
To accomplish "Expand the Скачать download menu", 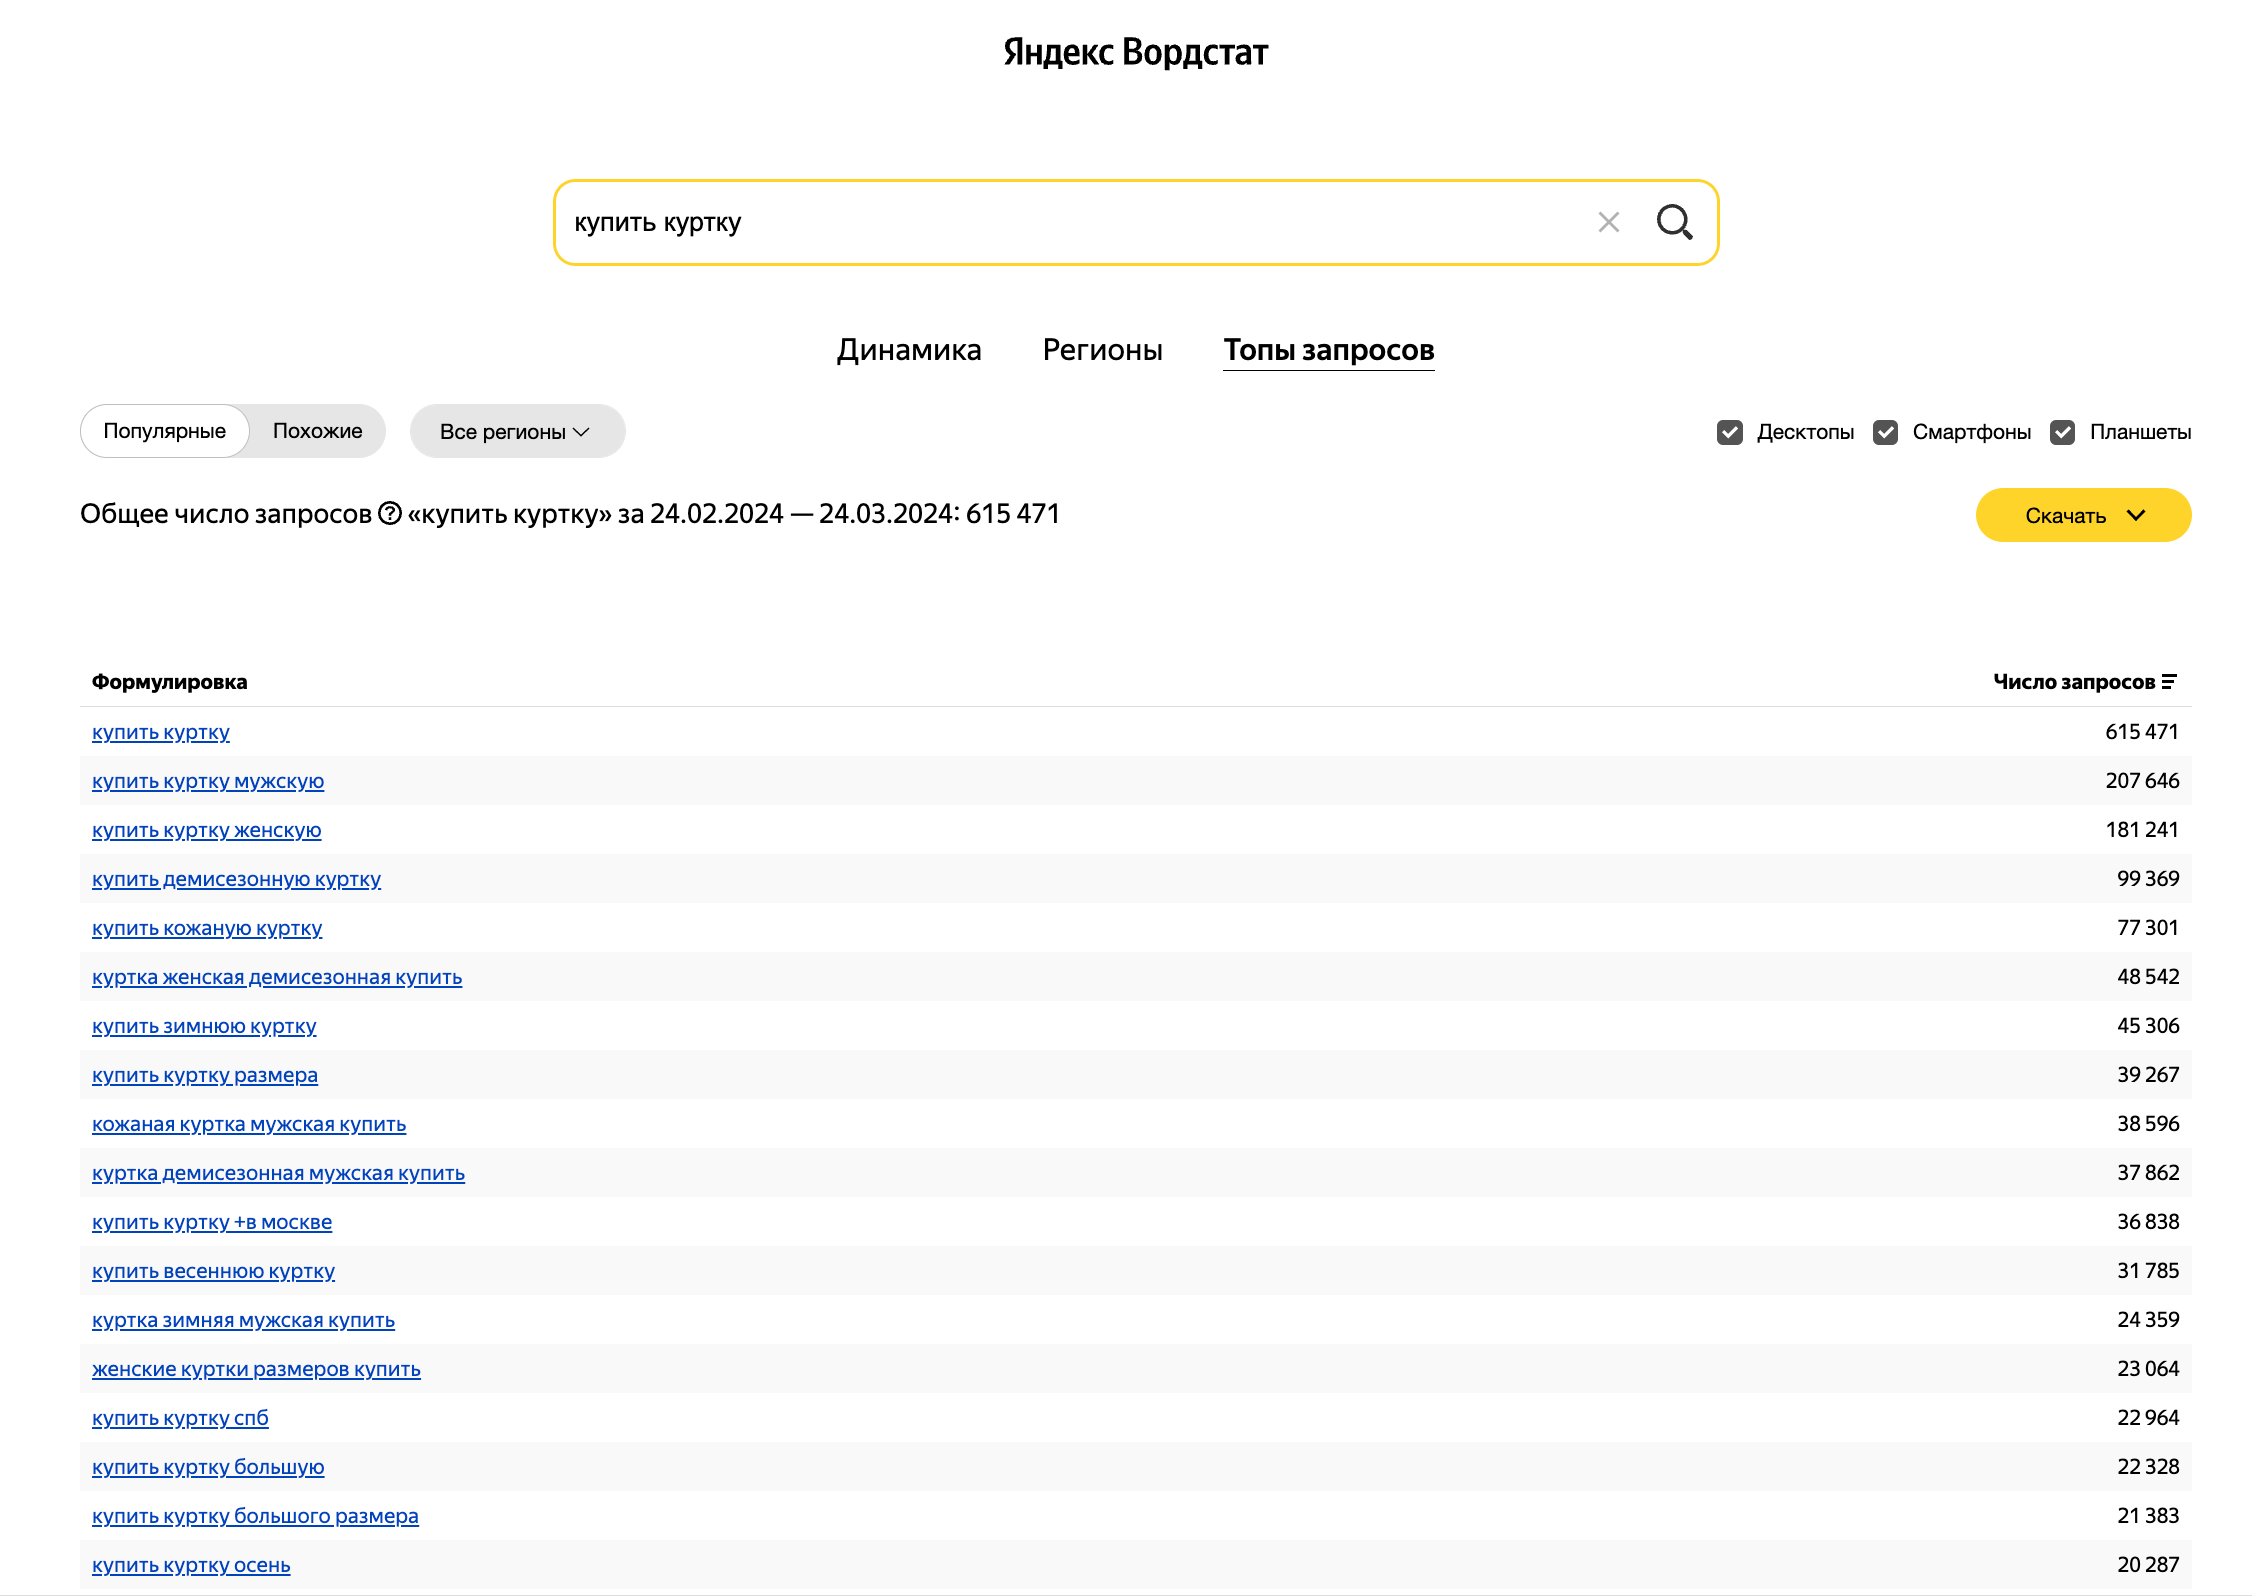I will tap(2083, 515).
